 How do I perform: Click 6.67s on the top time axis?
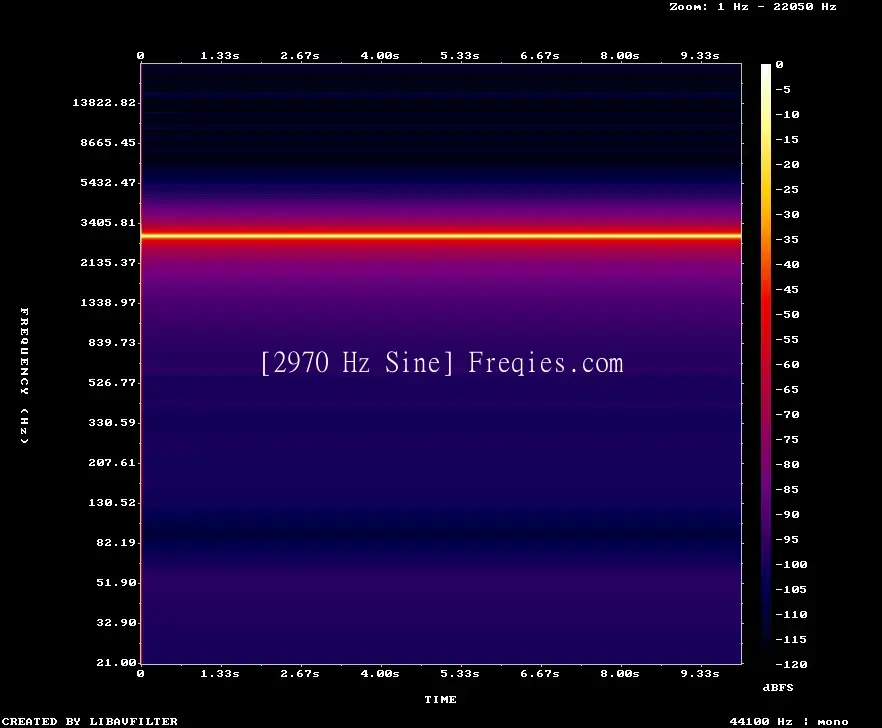pyautogui.click(x=539, y=56)
